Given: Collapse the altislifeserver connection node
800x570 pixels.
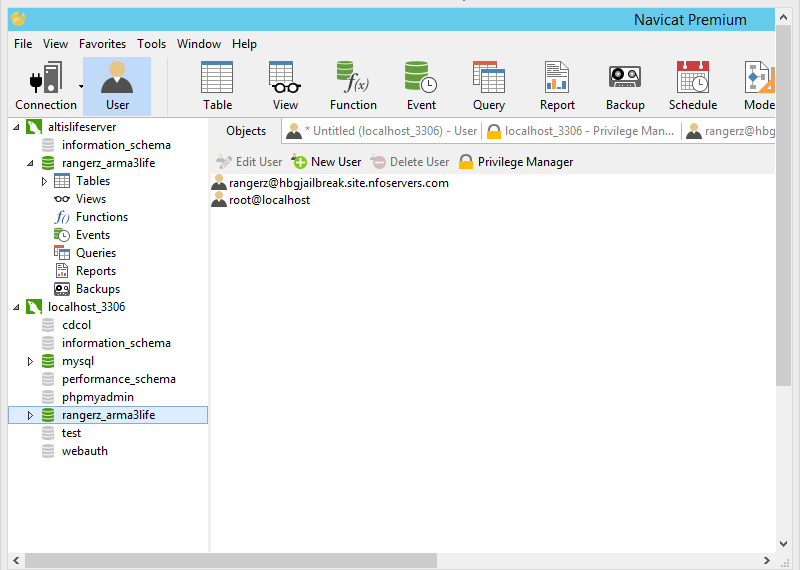Looking at the screenshot, I should (16, 127).
